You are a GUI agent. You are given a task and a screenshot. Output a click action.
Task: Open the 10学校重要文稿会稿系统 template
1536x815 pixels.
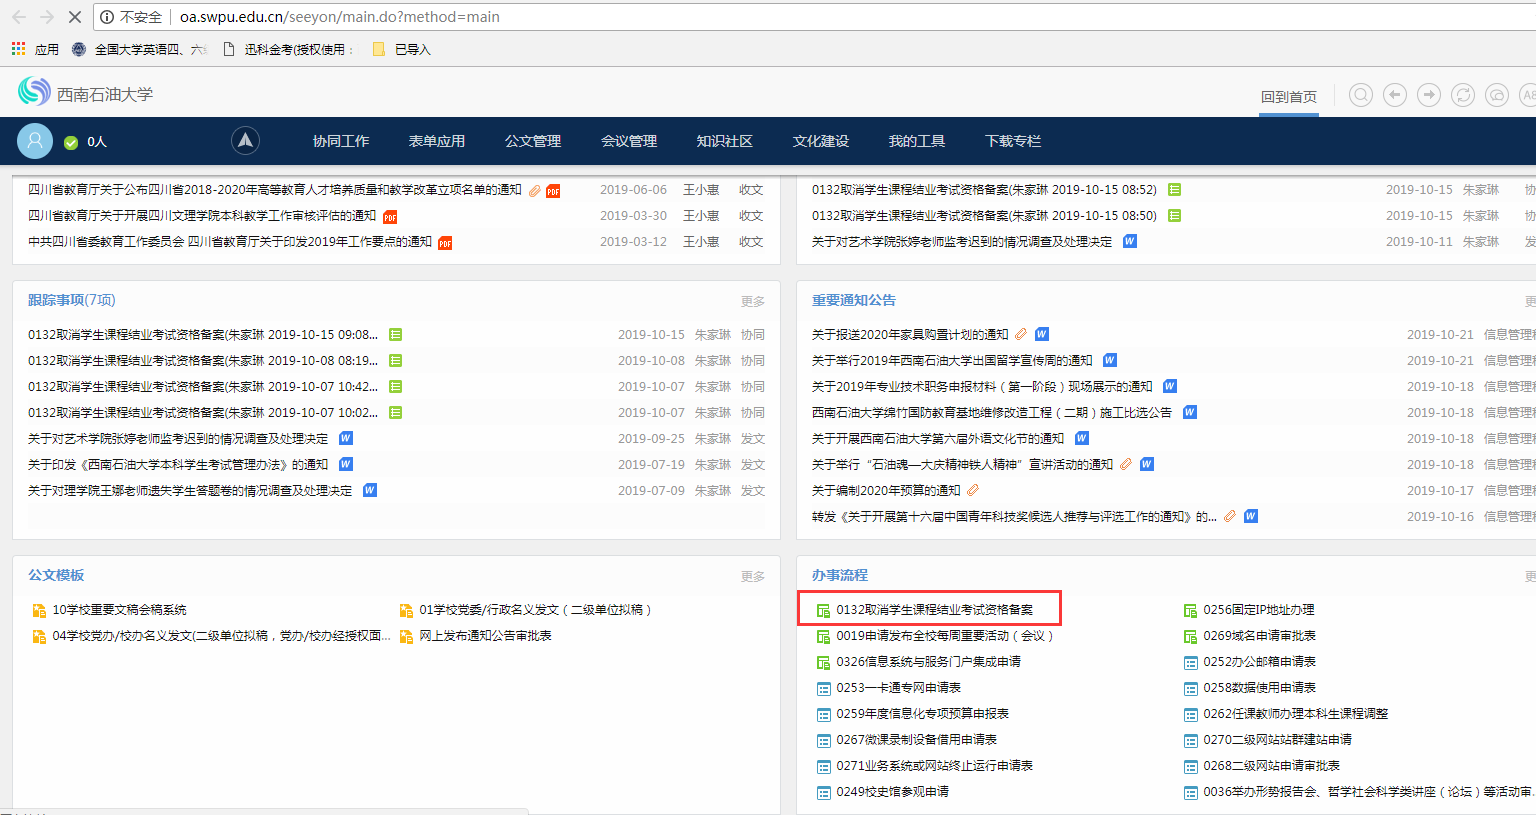(x=119, y=609)
